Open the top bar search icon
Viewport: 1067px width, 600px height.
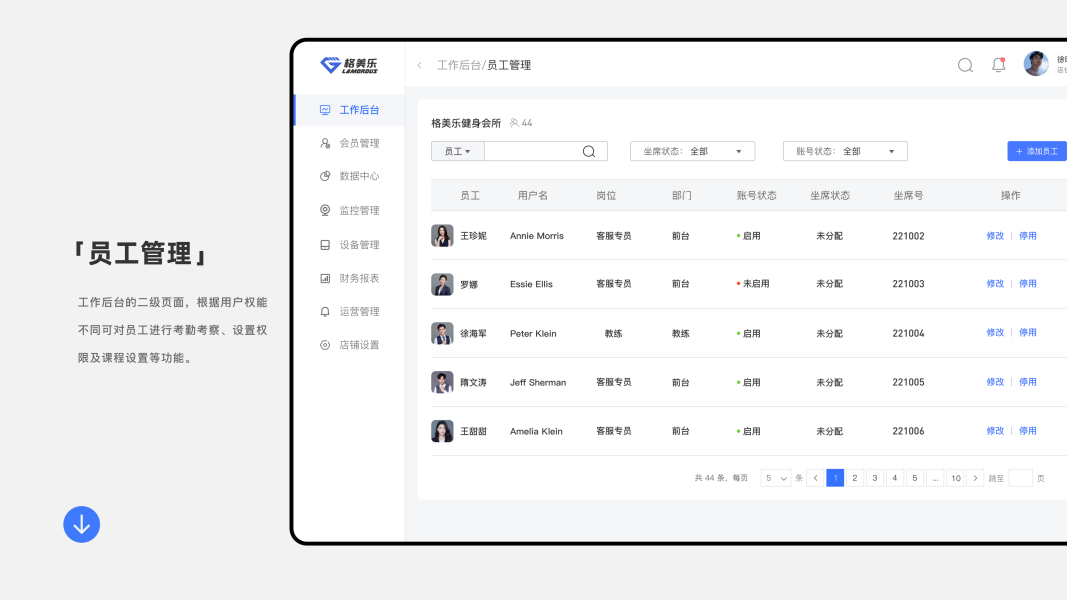[x=965, y=65]
